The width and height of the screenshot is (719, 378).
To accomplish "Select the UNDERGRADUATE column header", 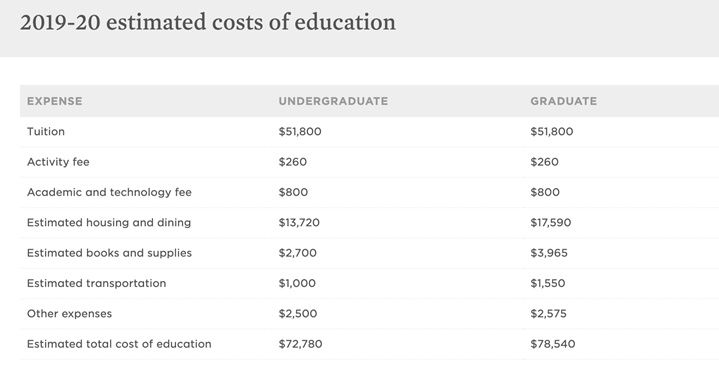I will coord(333,101).
